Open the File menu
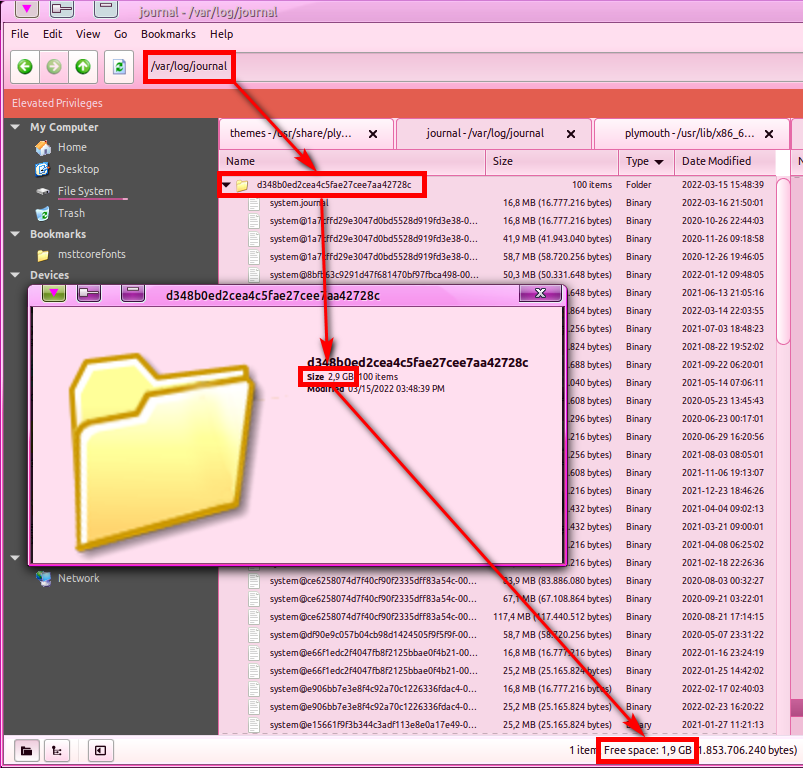The image size is (803, 768). pyautogui.click(x=20, y=34)
